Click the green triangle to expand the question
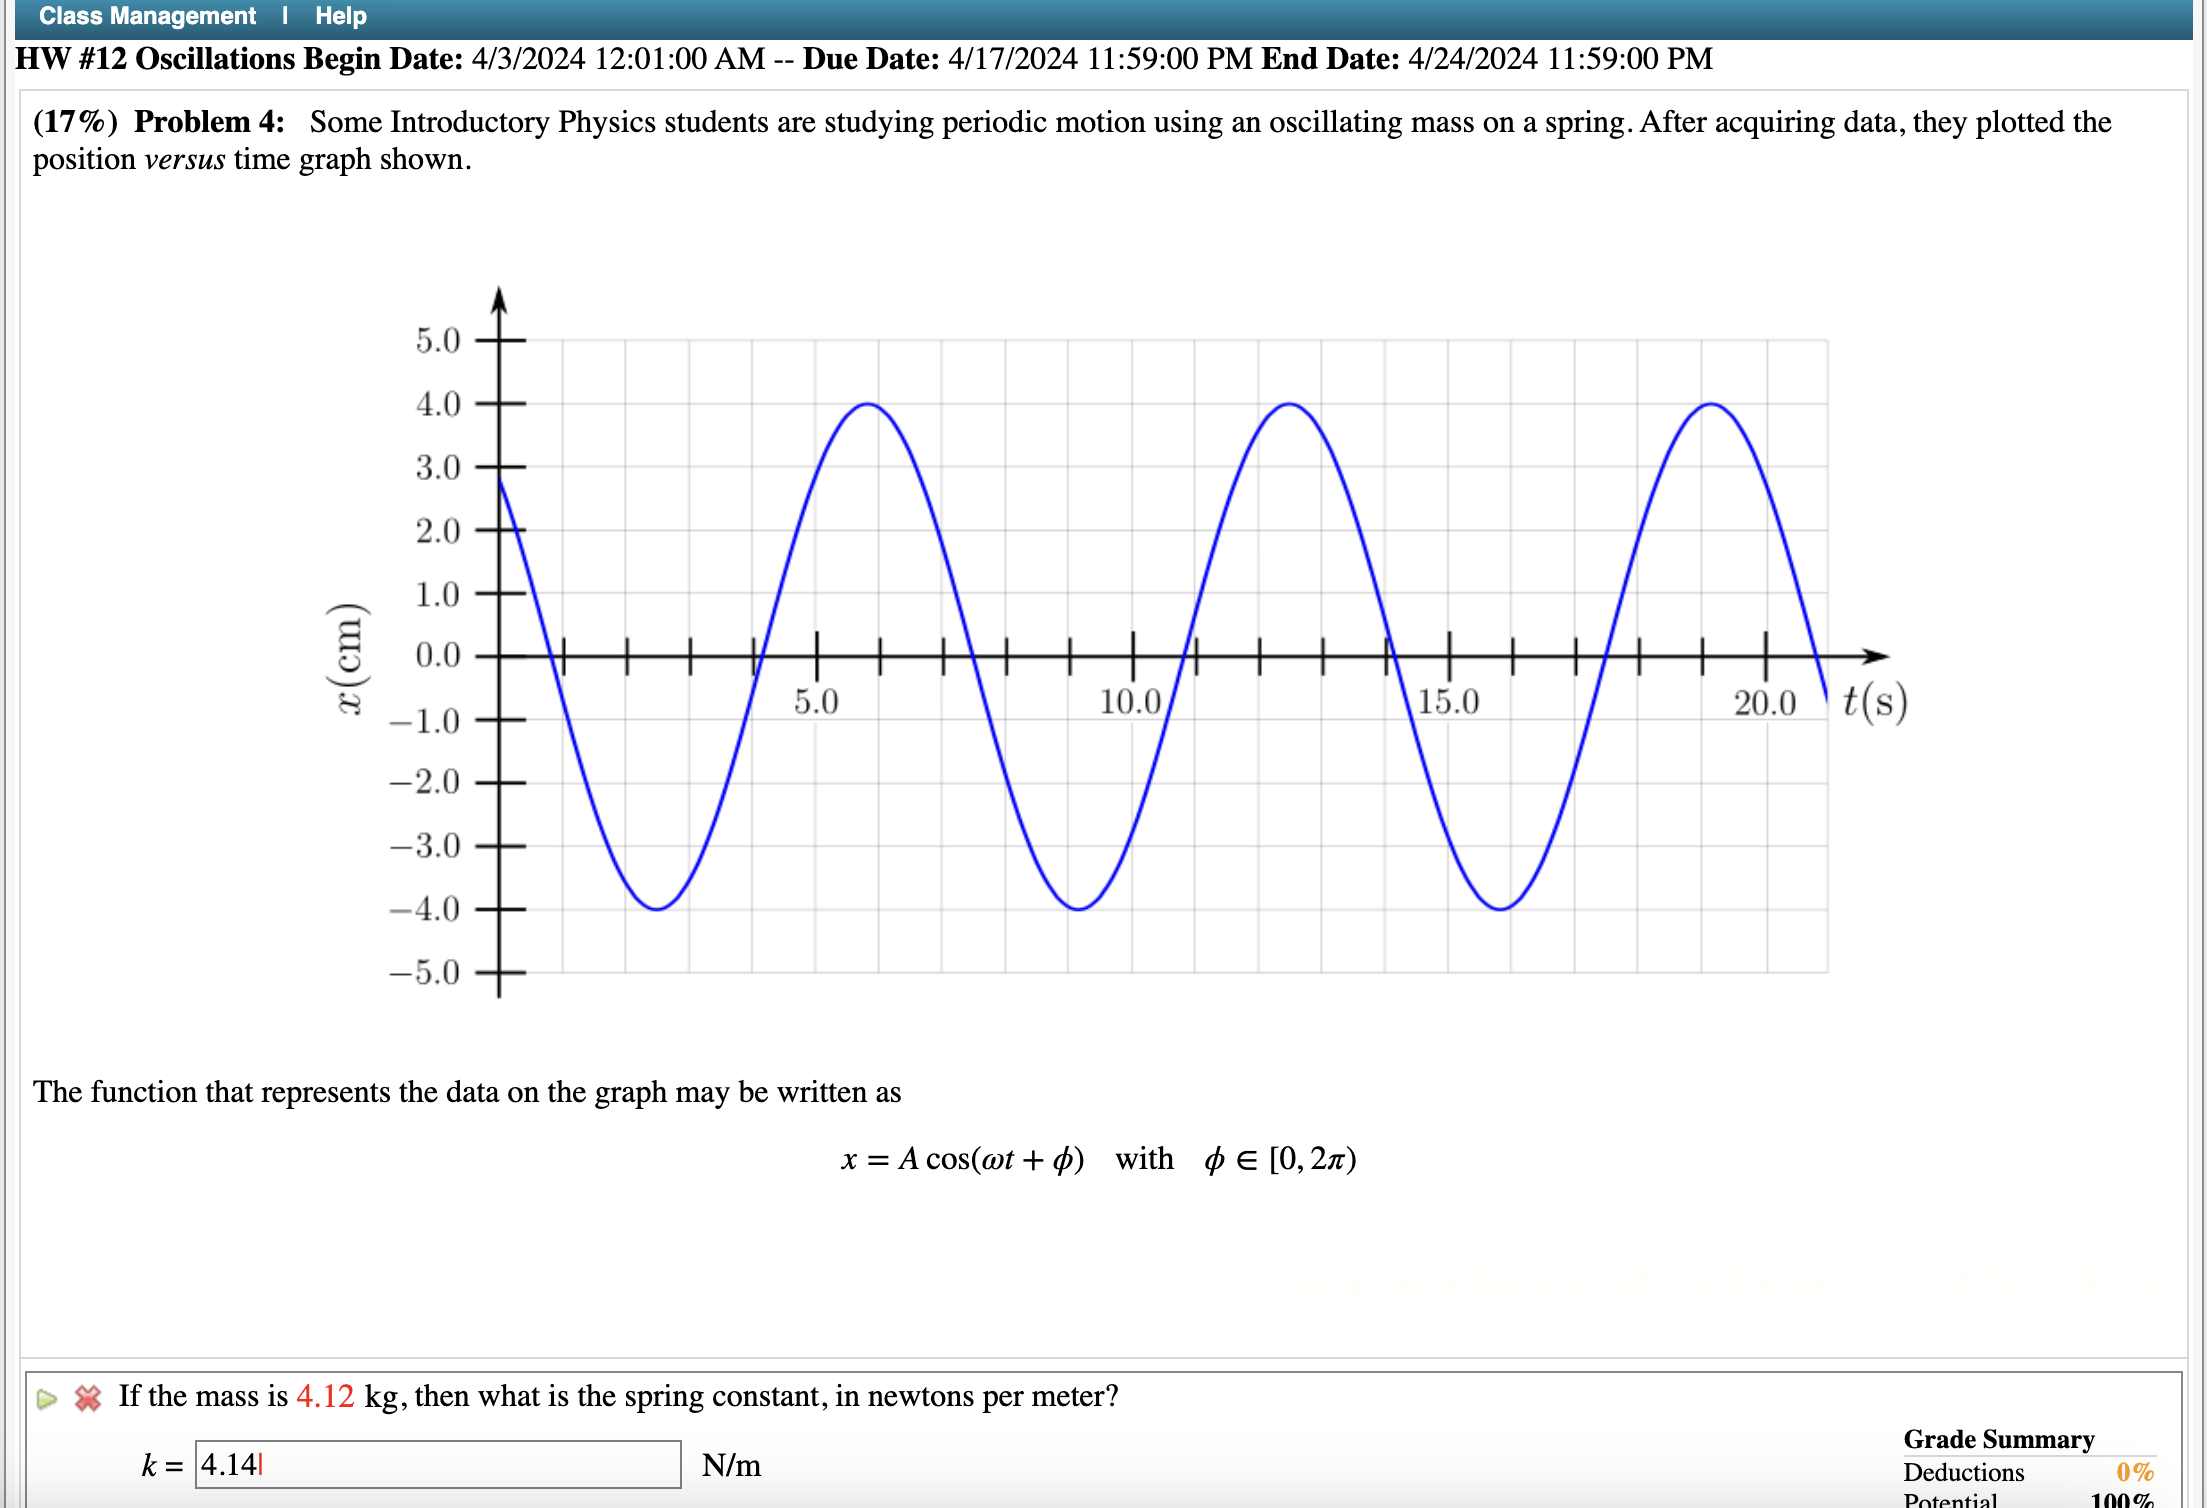 pyautogui.click(x=47, y=1397)
